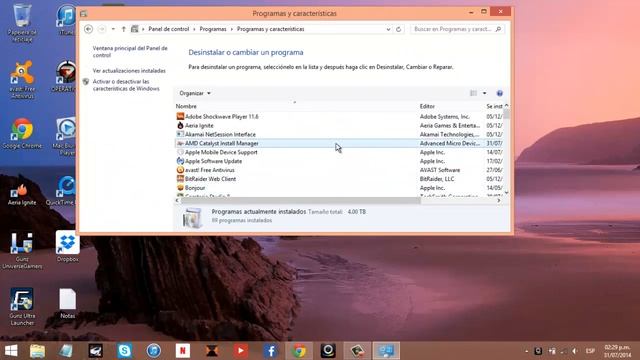
Task: Select Adobe Shockwave Player 11.6 row
Action: pos(339,116)
